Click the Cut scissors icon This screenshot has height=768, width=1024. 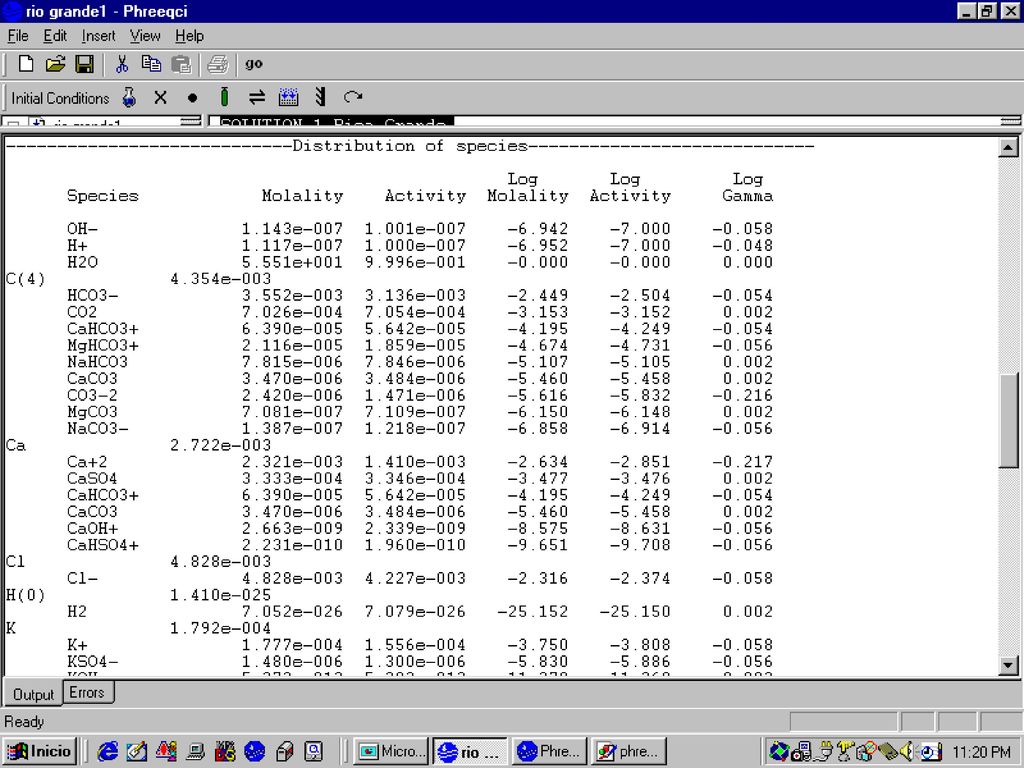coord(121,64)
